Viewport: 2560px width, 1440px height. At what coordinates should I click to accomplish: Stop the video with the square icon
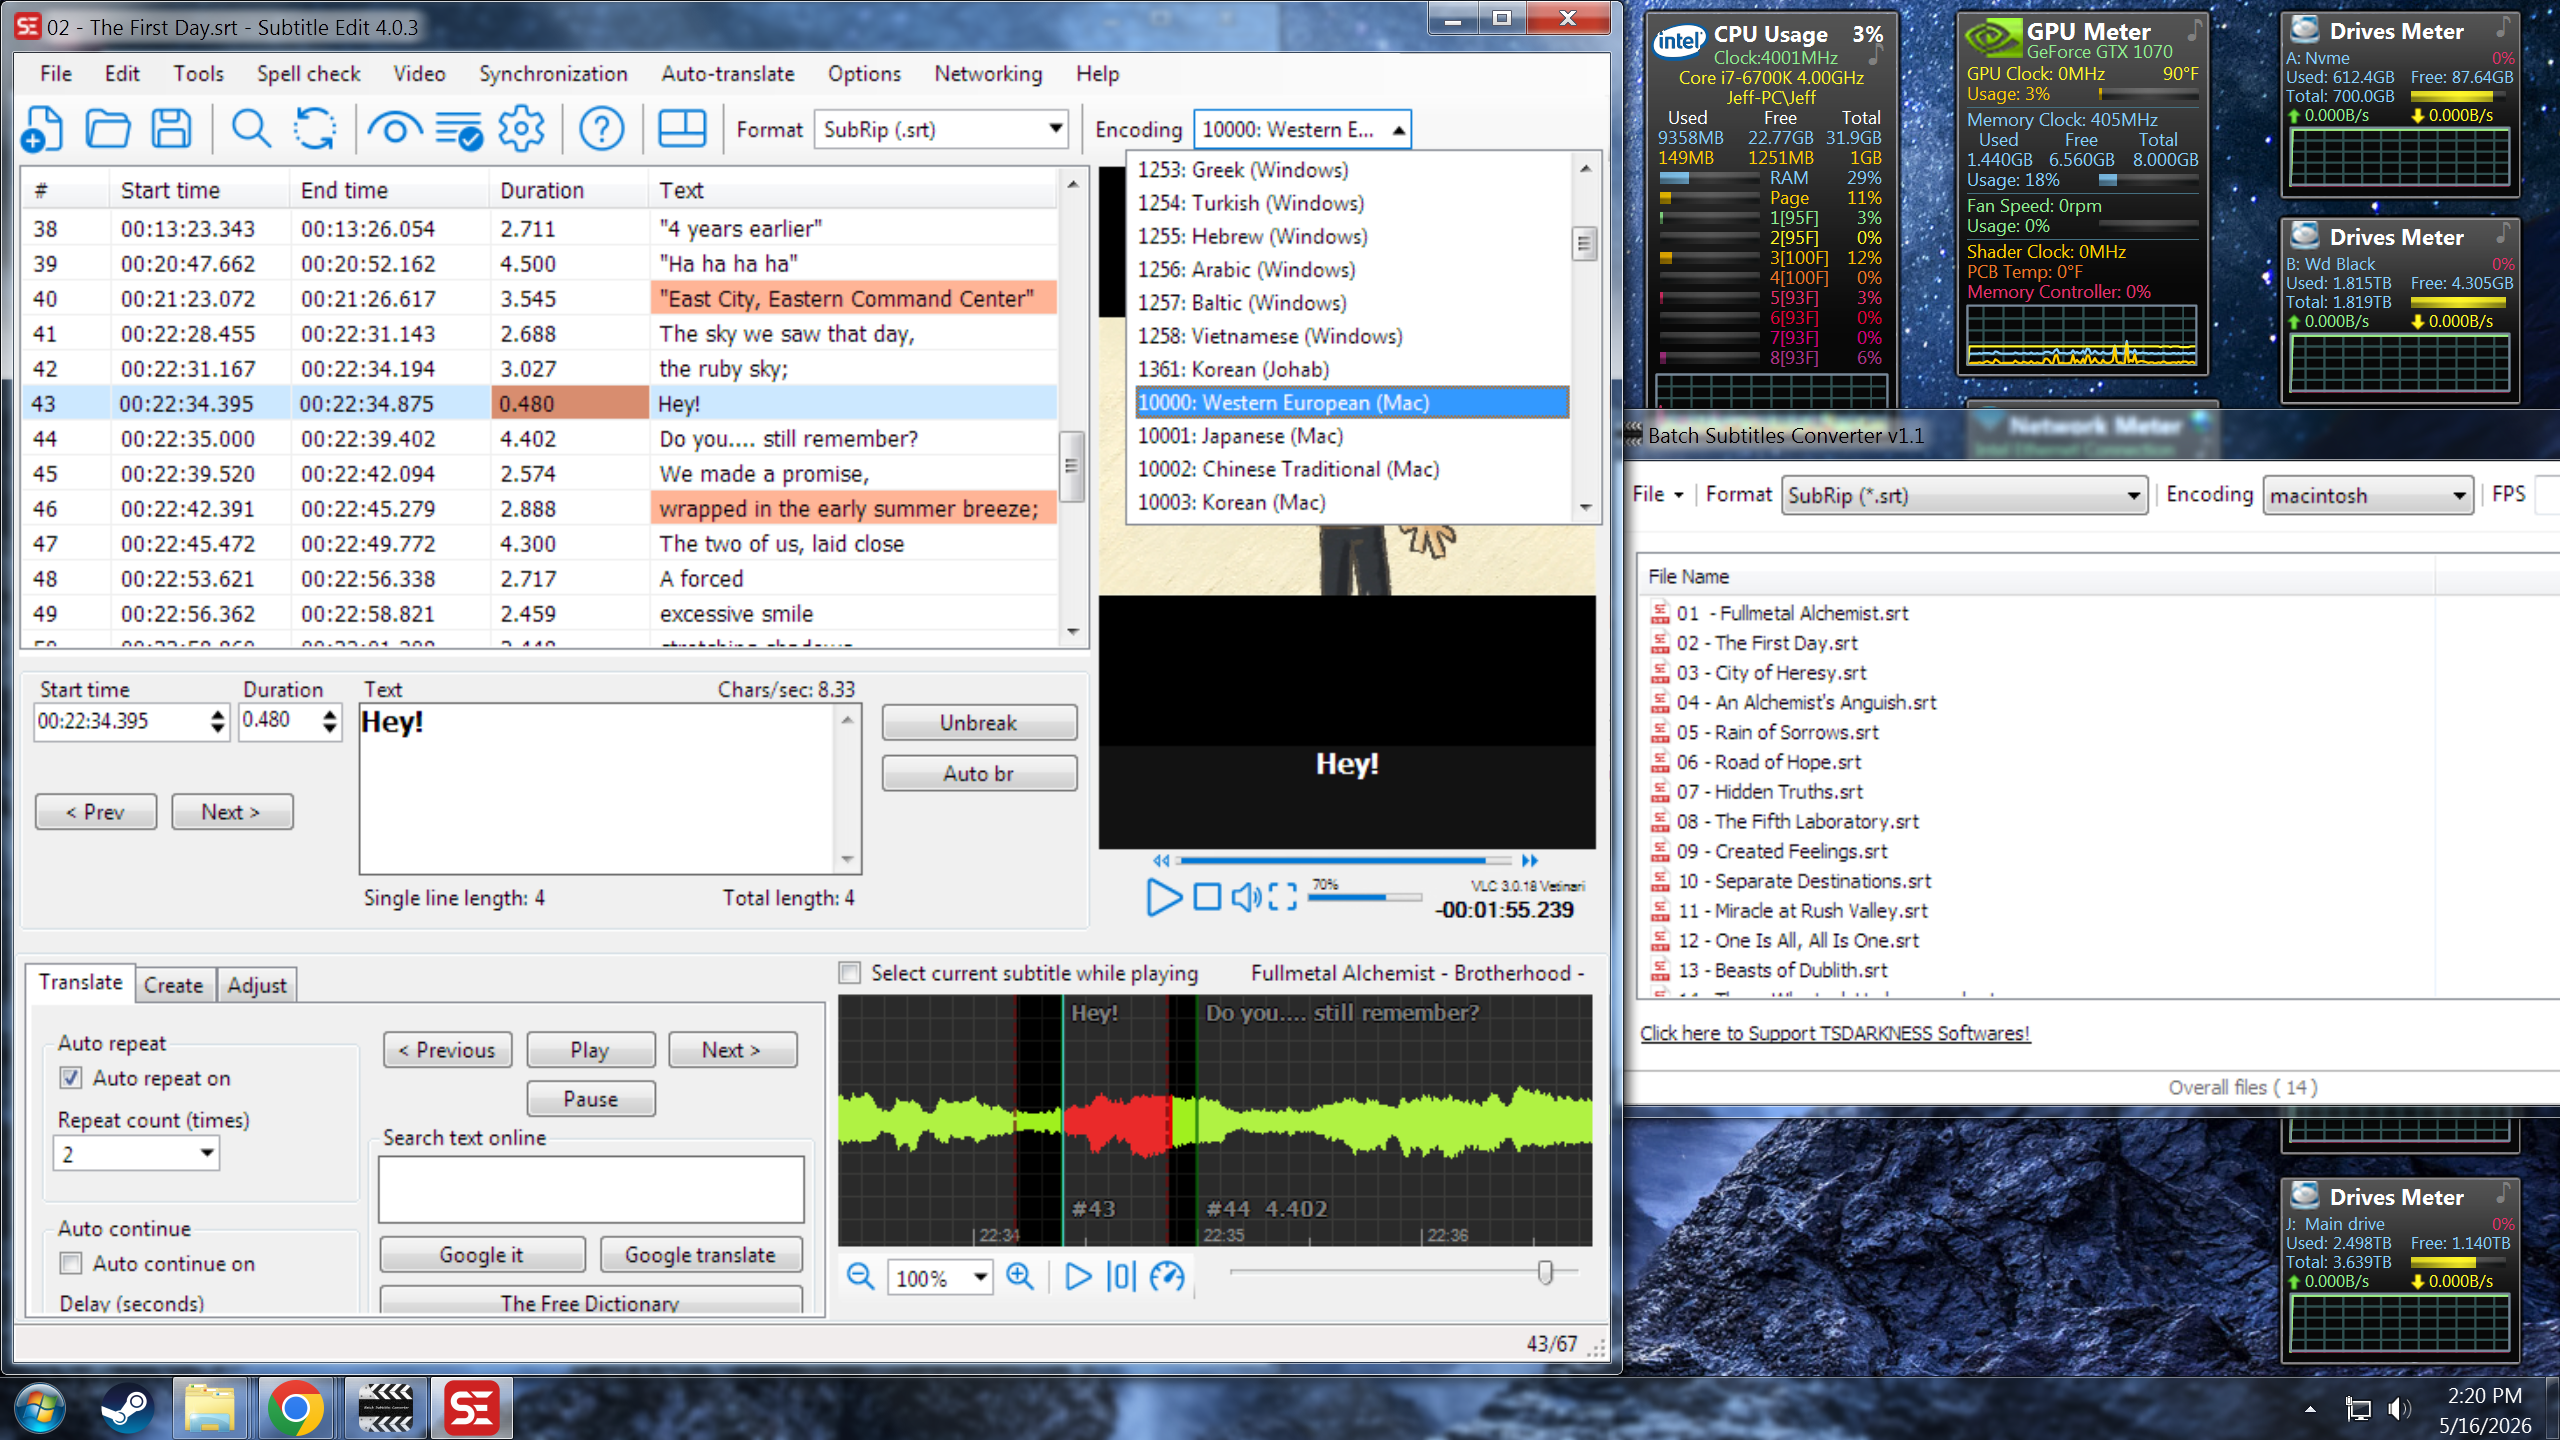(1207, 897)
